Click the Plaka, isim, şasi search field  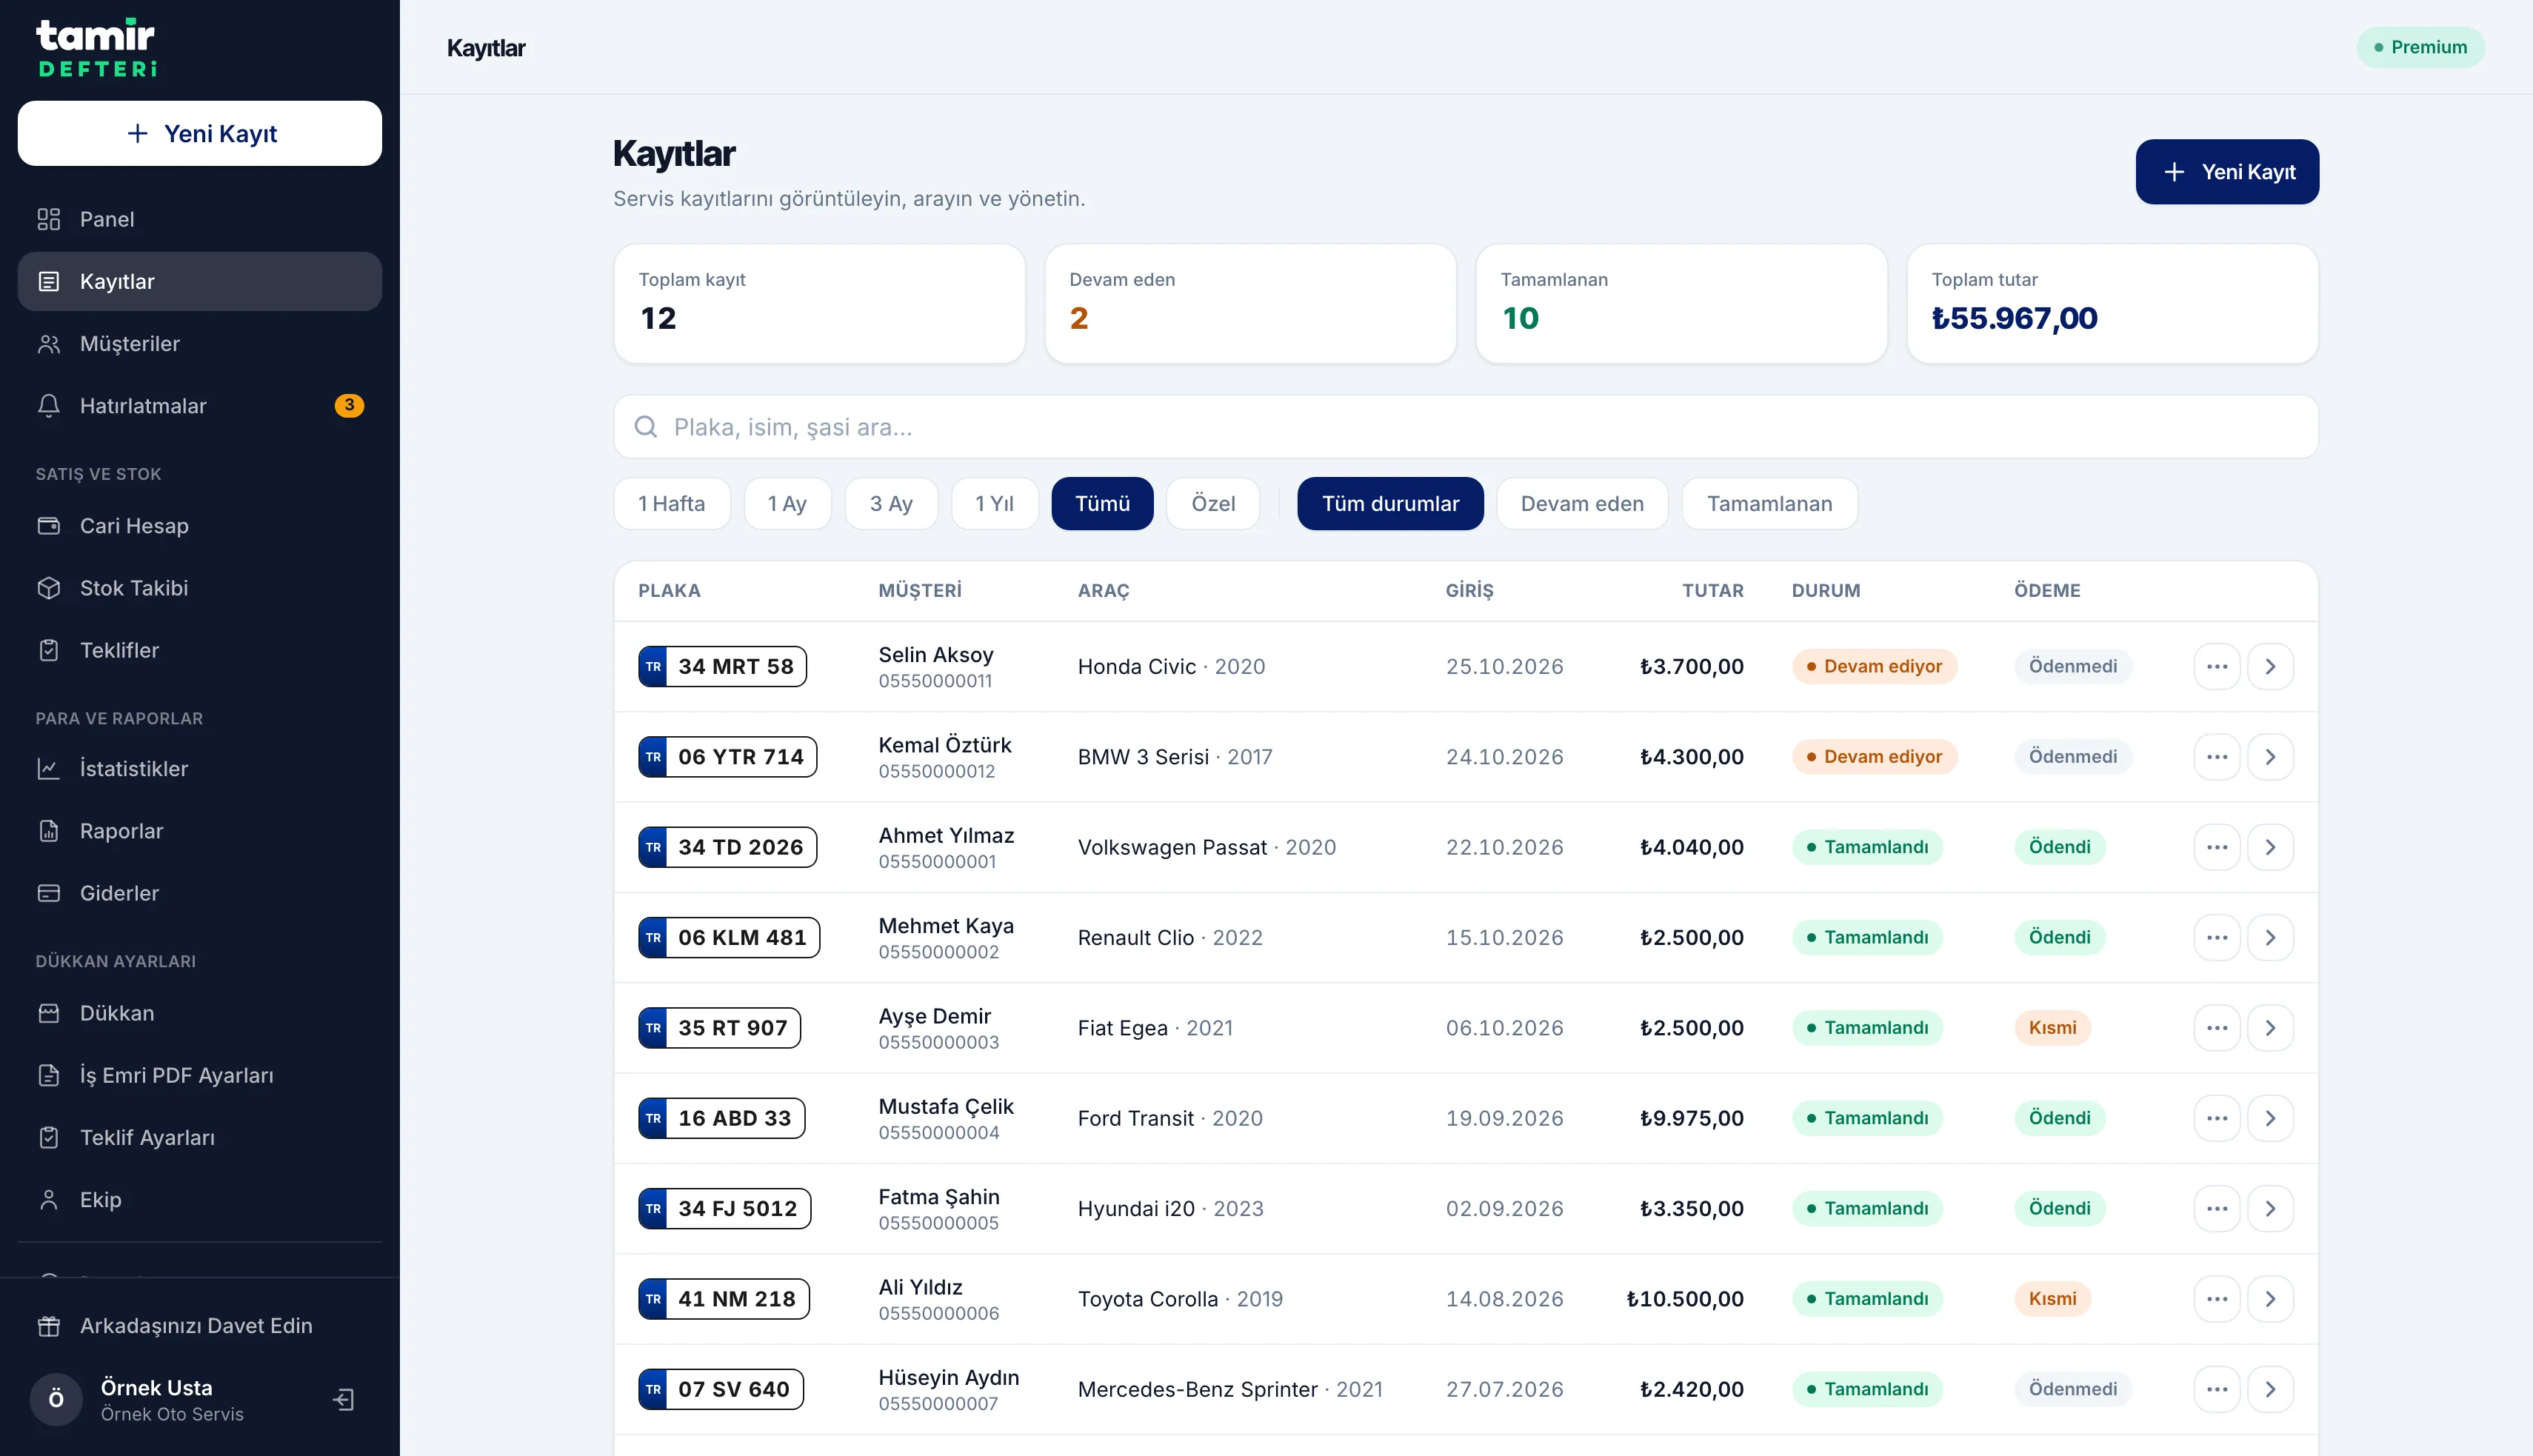[1465, 427]
